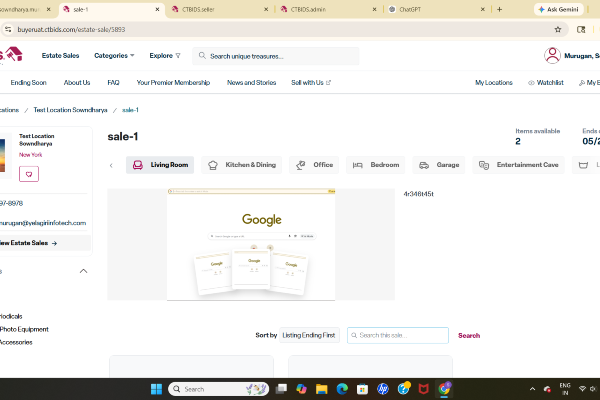
Task: Bookmark this page with the star icon
Action: coord(558,29)
